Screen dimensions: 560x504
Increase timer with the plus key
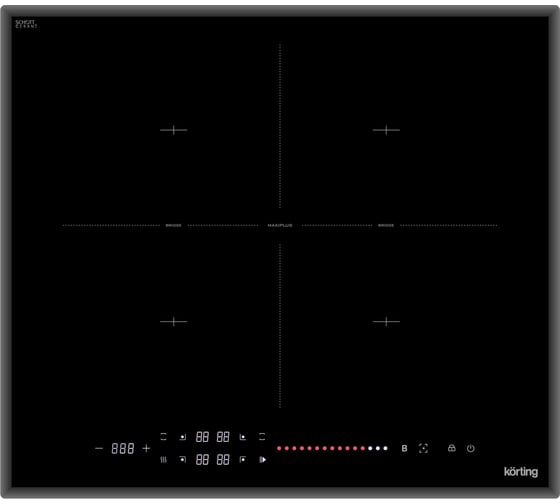point(146,448)
